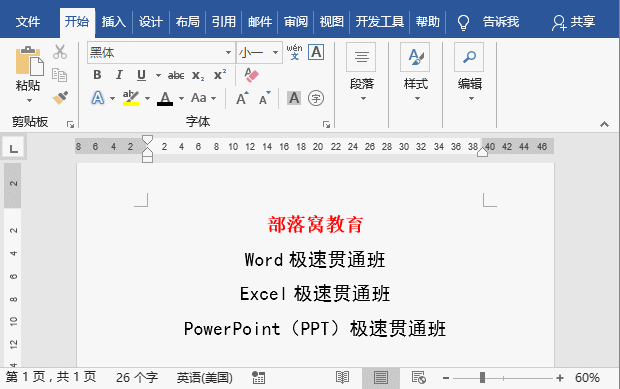
Task: Toggle Underline formatting
Action: click(141, 75)
